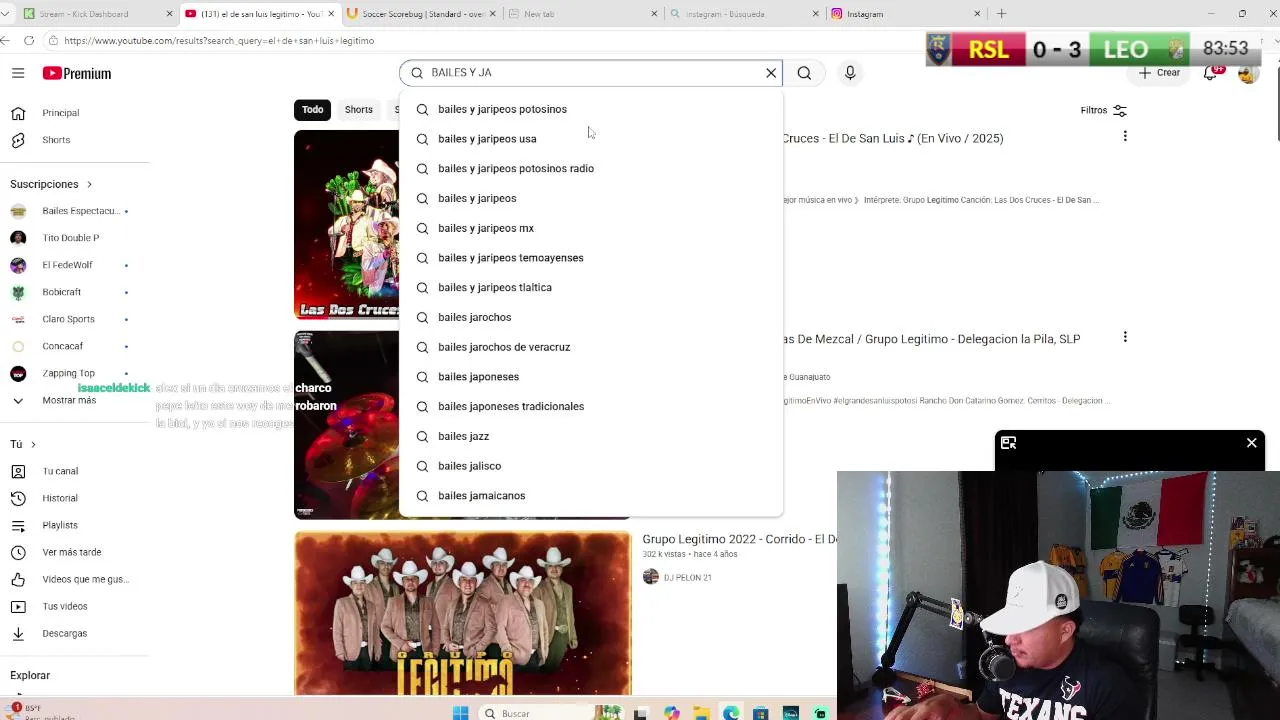The width and height of the screenshot is (1280, 720).
Task: Pick the plain bailes japoneses suggestion
Action: (x=590, y=377)
